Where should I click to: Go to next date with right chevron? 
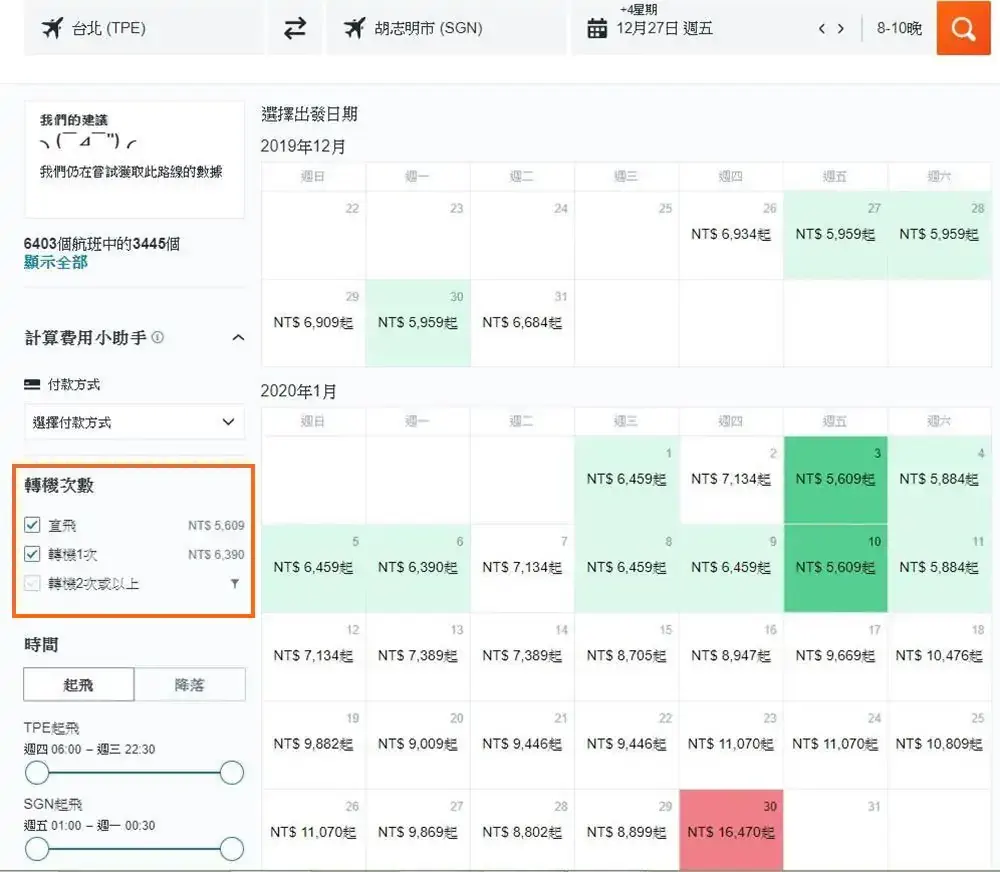(x=841, y=29)
